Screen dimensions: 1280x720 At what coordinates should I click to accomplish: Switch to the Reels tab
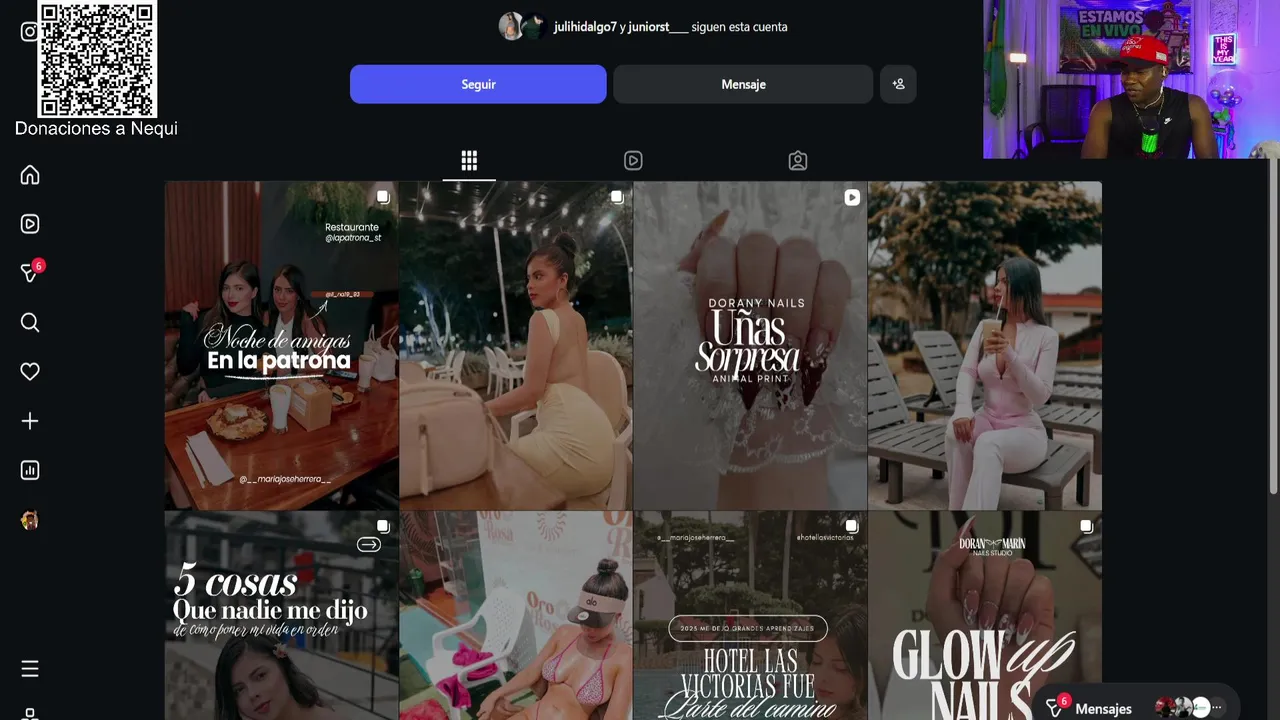(633, 161)
